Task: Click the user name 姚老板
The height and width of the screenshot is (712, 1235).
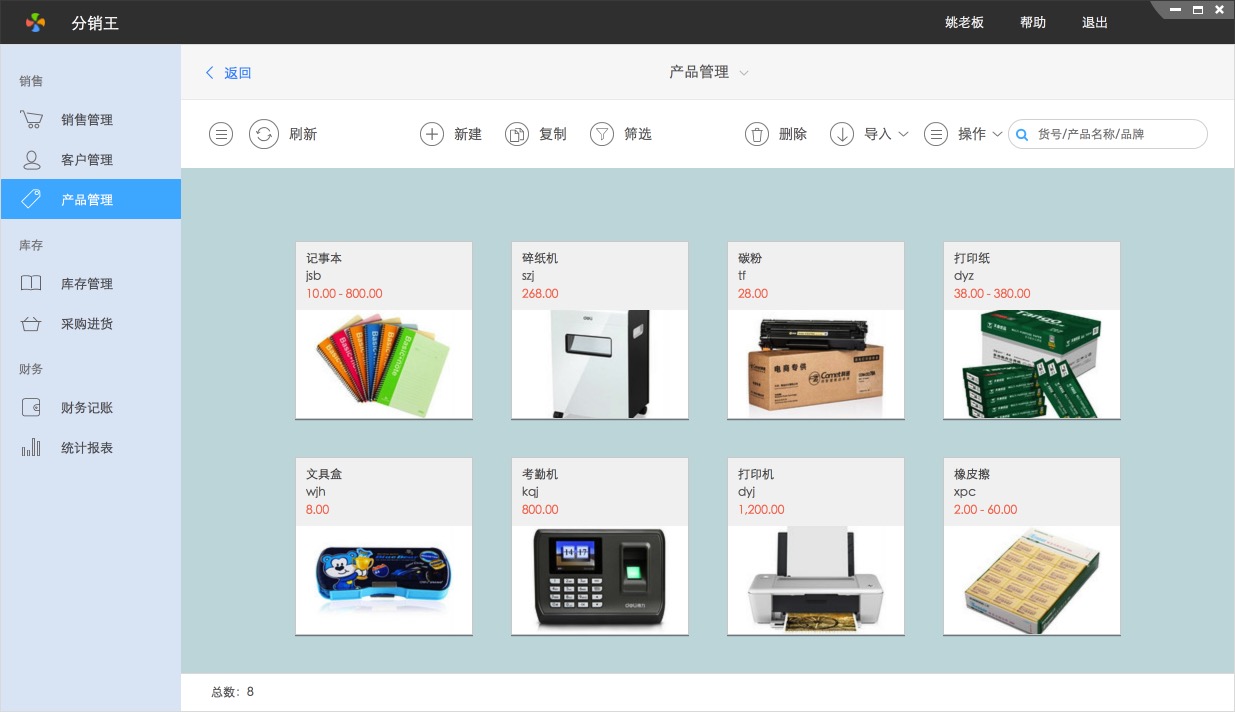Action: (x=964, y=22)
